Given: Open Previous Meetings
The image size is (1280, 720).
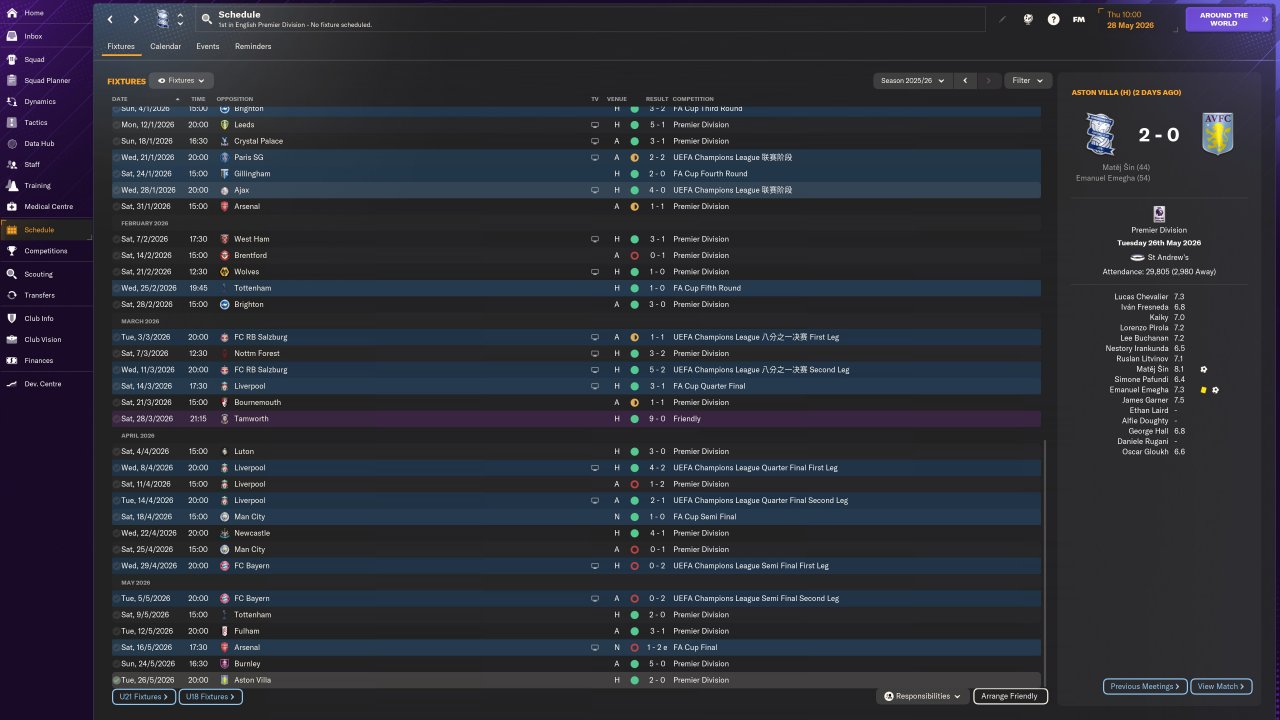Looking at the screenshot, I should (1145, 687).
